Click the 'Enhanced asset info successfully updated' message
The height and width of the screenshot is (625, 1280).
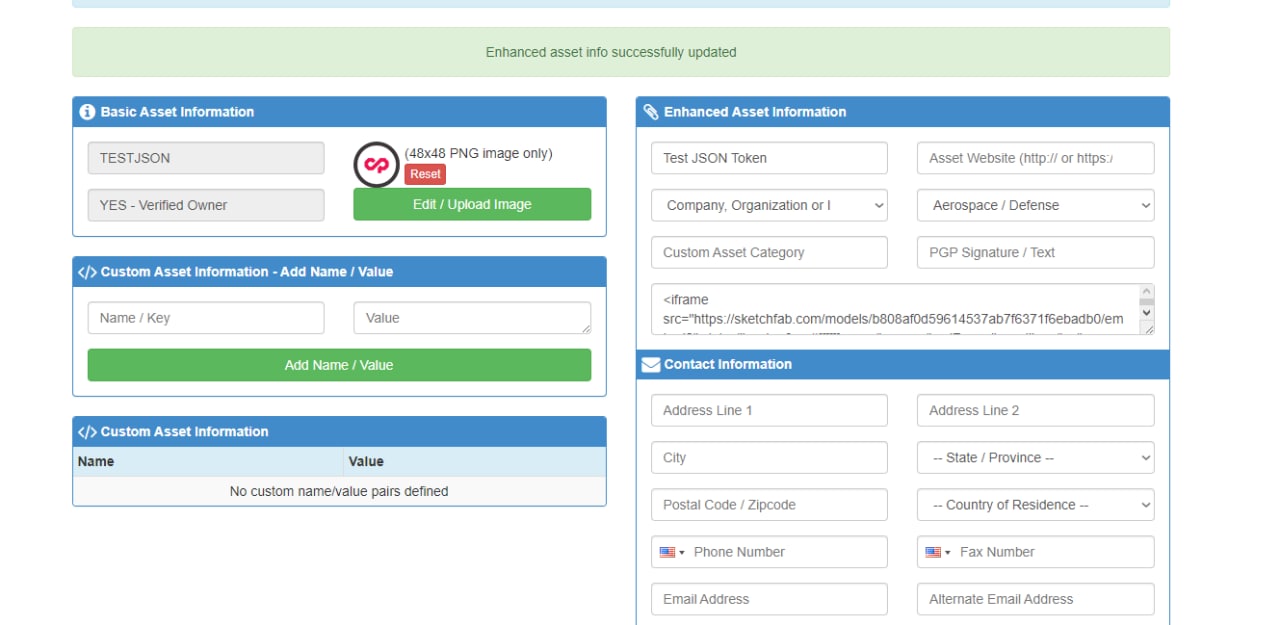611,52
